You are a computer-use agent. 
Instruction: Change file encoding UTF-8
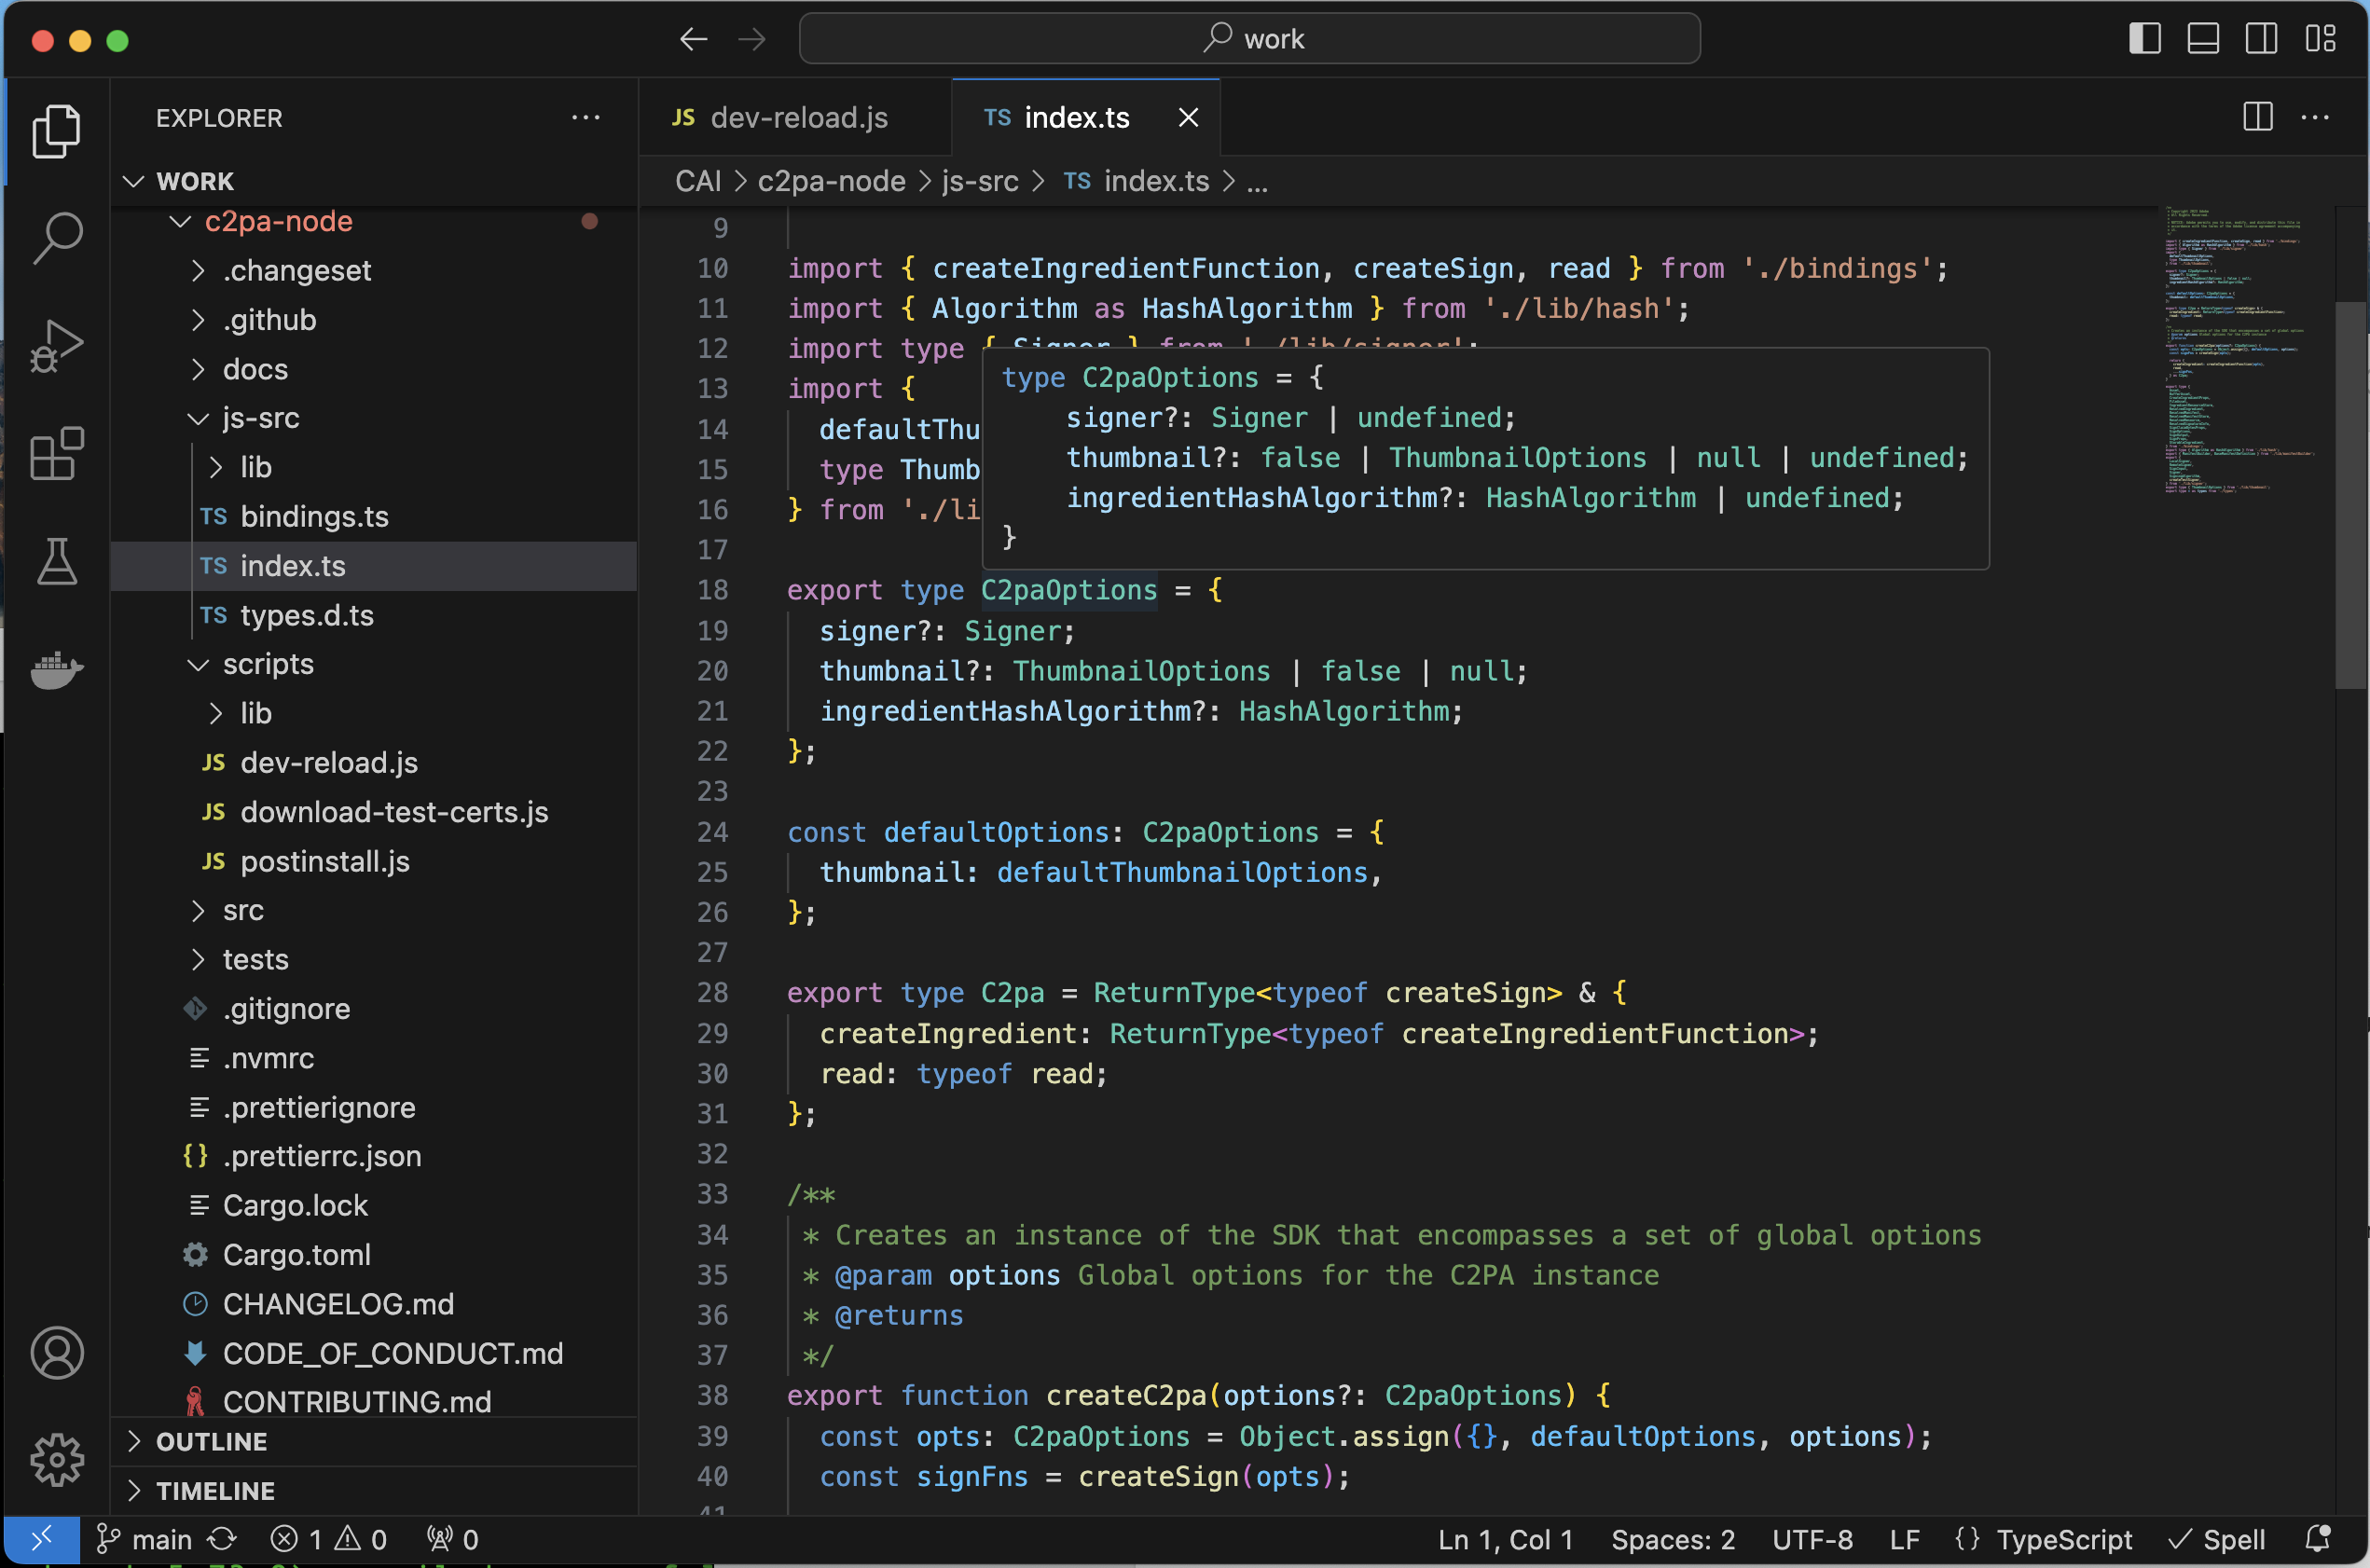pyautogui.click(x=1812, y=1539)
